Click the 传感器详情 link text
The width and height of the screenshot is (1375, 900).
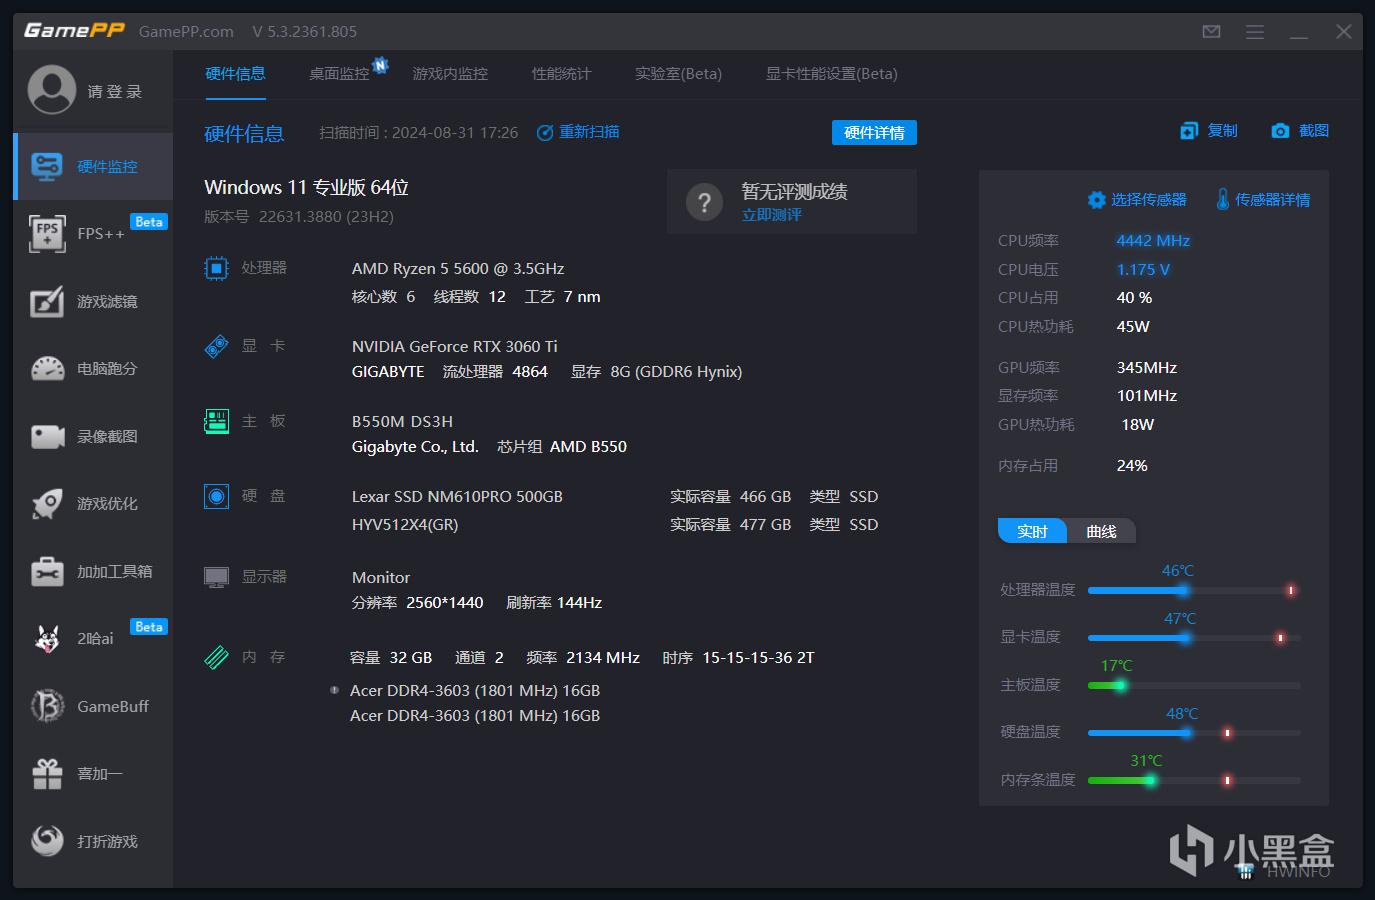pyautogui.click(x=1272, y=200)
